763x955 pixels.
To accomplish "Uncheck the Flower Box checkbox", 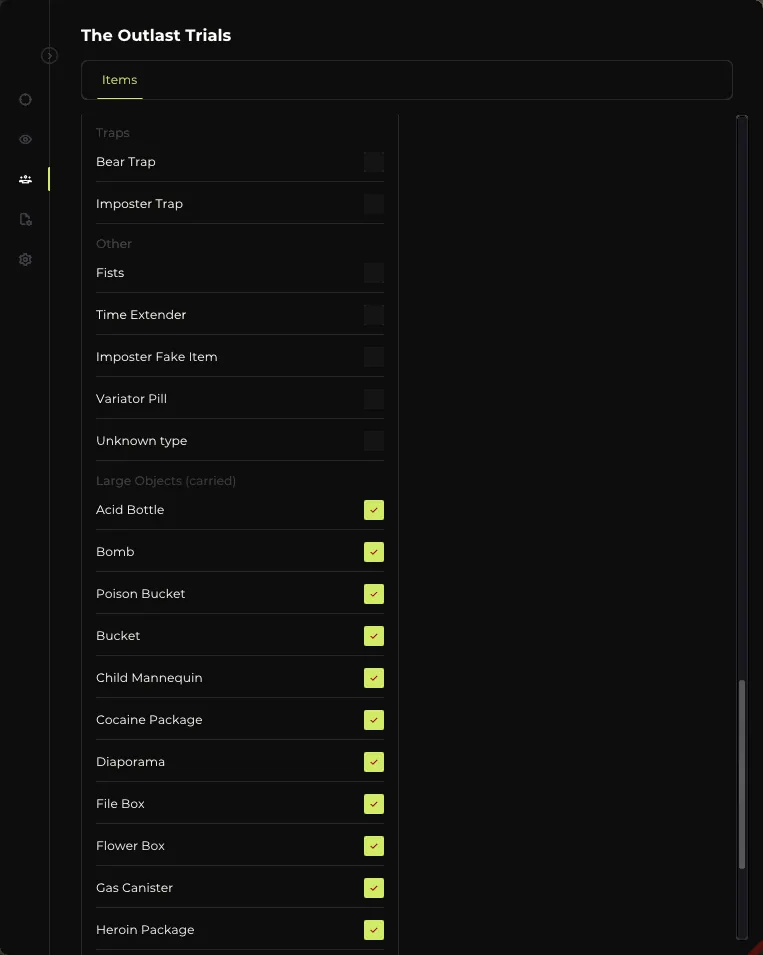I will 374,846.
